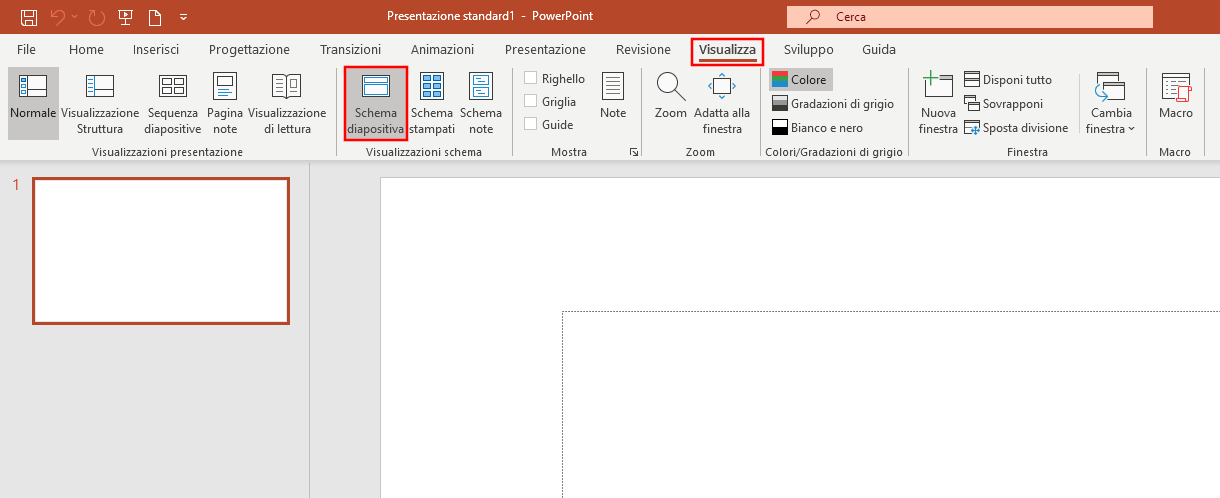Open the Animazioni tab
The width and height of the screenshot is (1220, 498).
(x=442, y=49)
